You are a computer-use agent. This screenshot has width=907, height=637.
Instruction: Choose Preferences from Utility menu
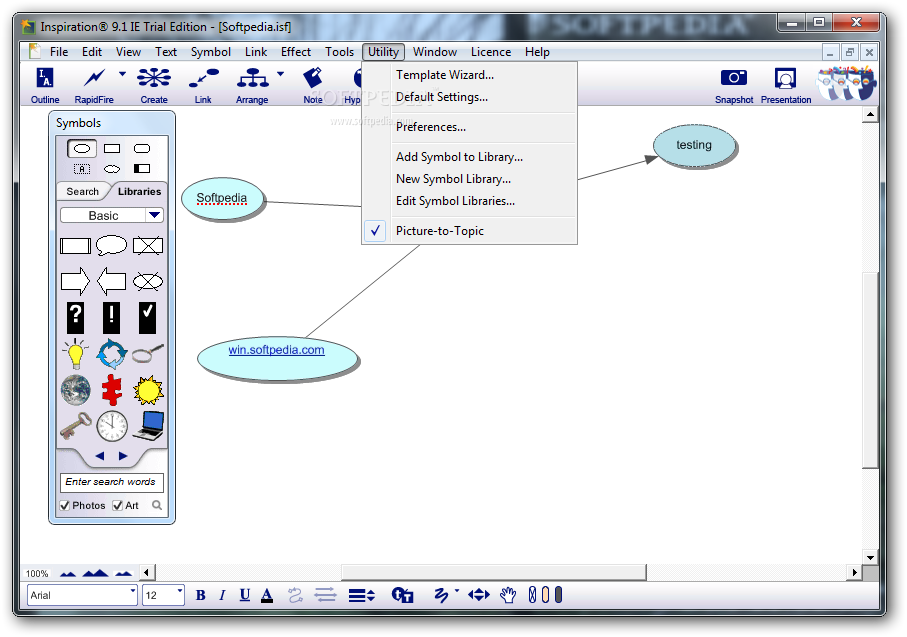(469, 127)
